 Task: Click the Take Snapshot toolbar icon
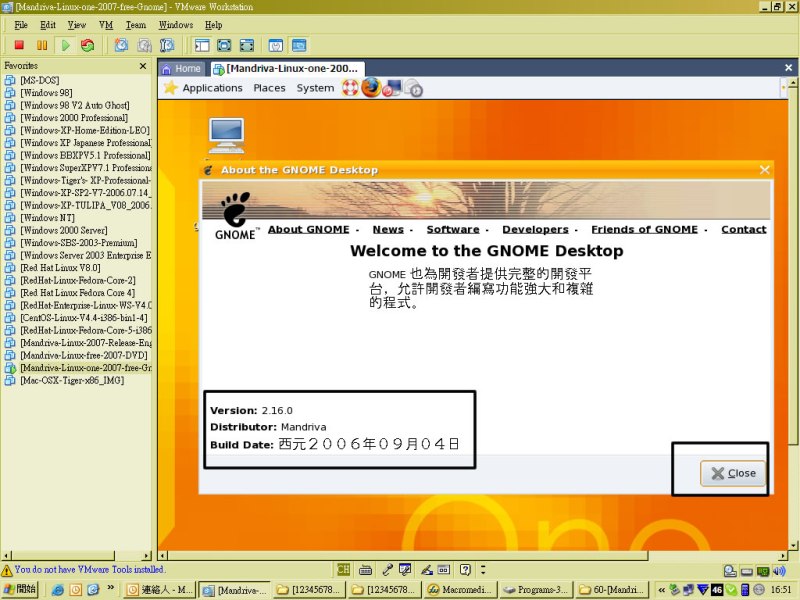pos(121,45)
